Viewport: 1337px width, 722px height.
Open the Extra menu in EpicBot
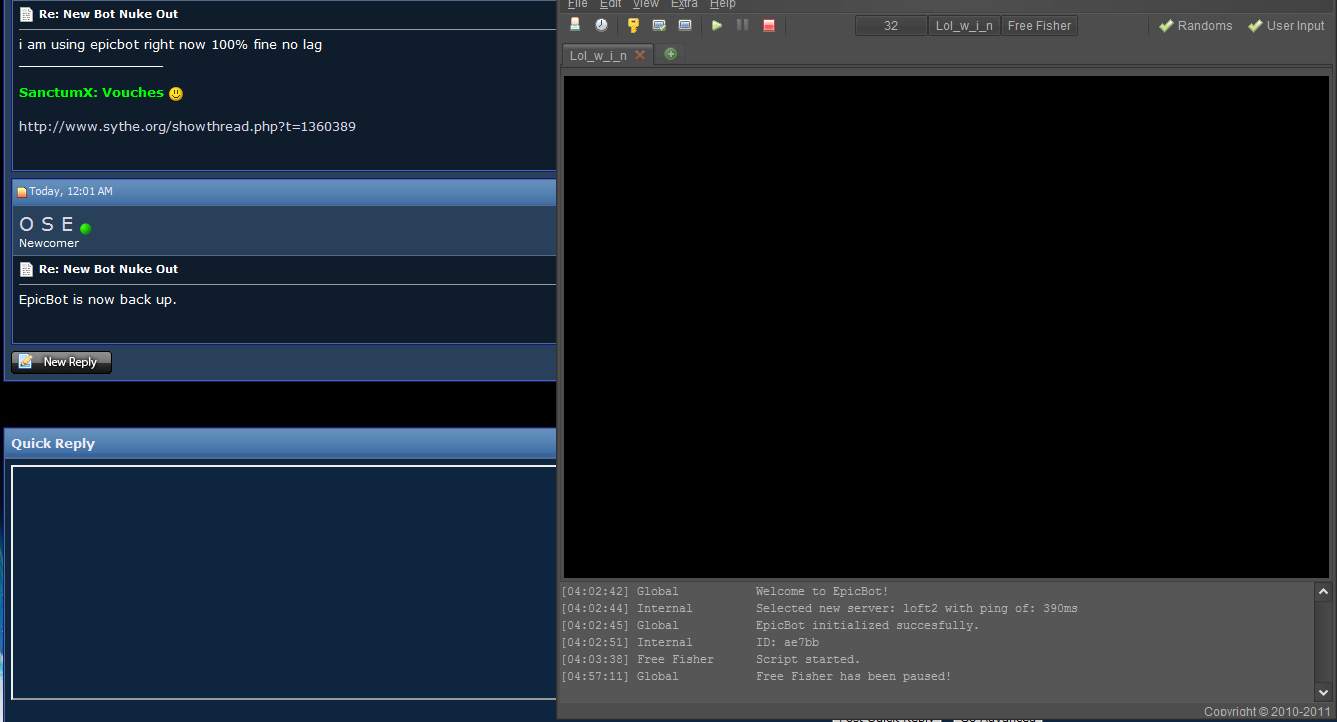click(x=684, y=4)
